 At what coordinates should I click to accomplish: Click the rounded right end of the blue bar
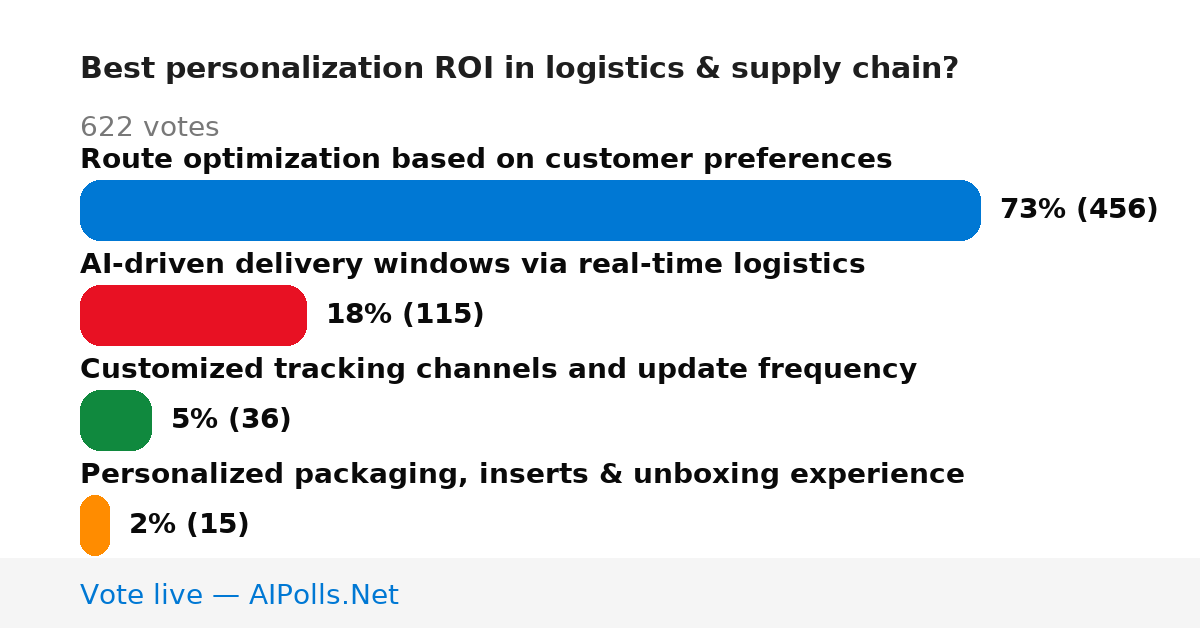click(968, 210)
